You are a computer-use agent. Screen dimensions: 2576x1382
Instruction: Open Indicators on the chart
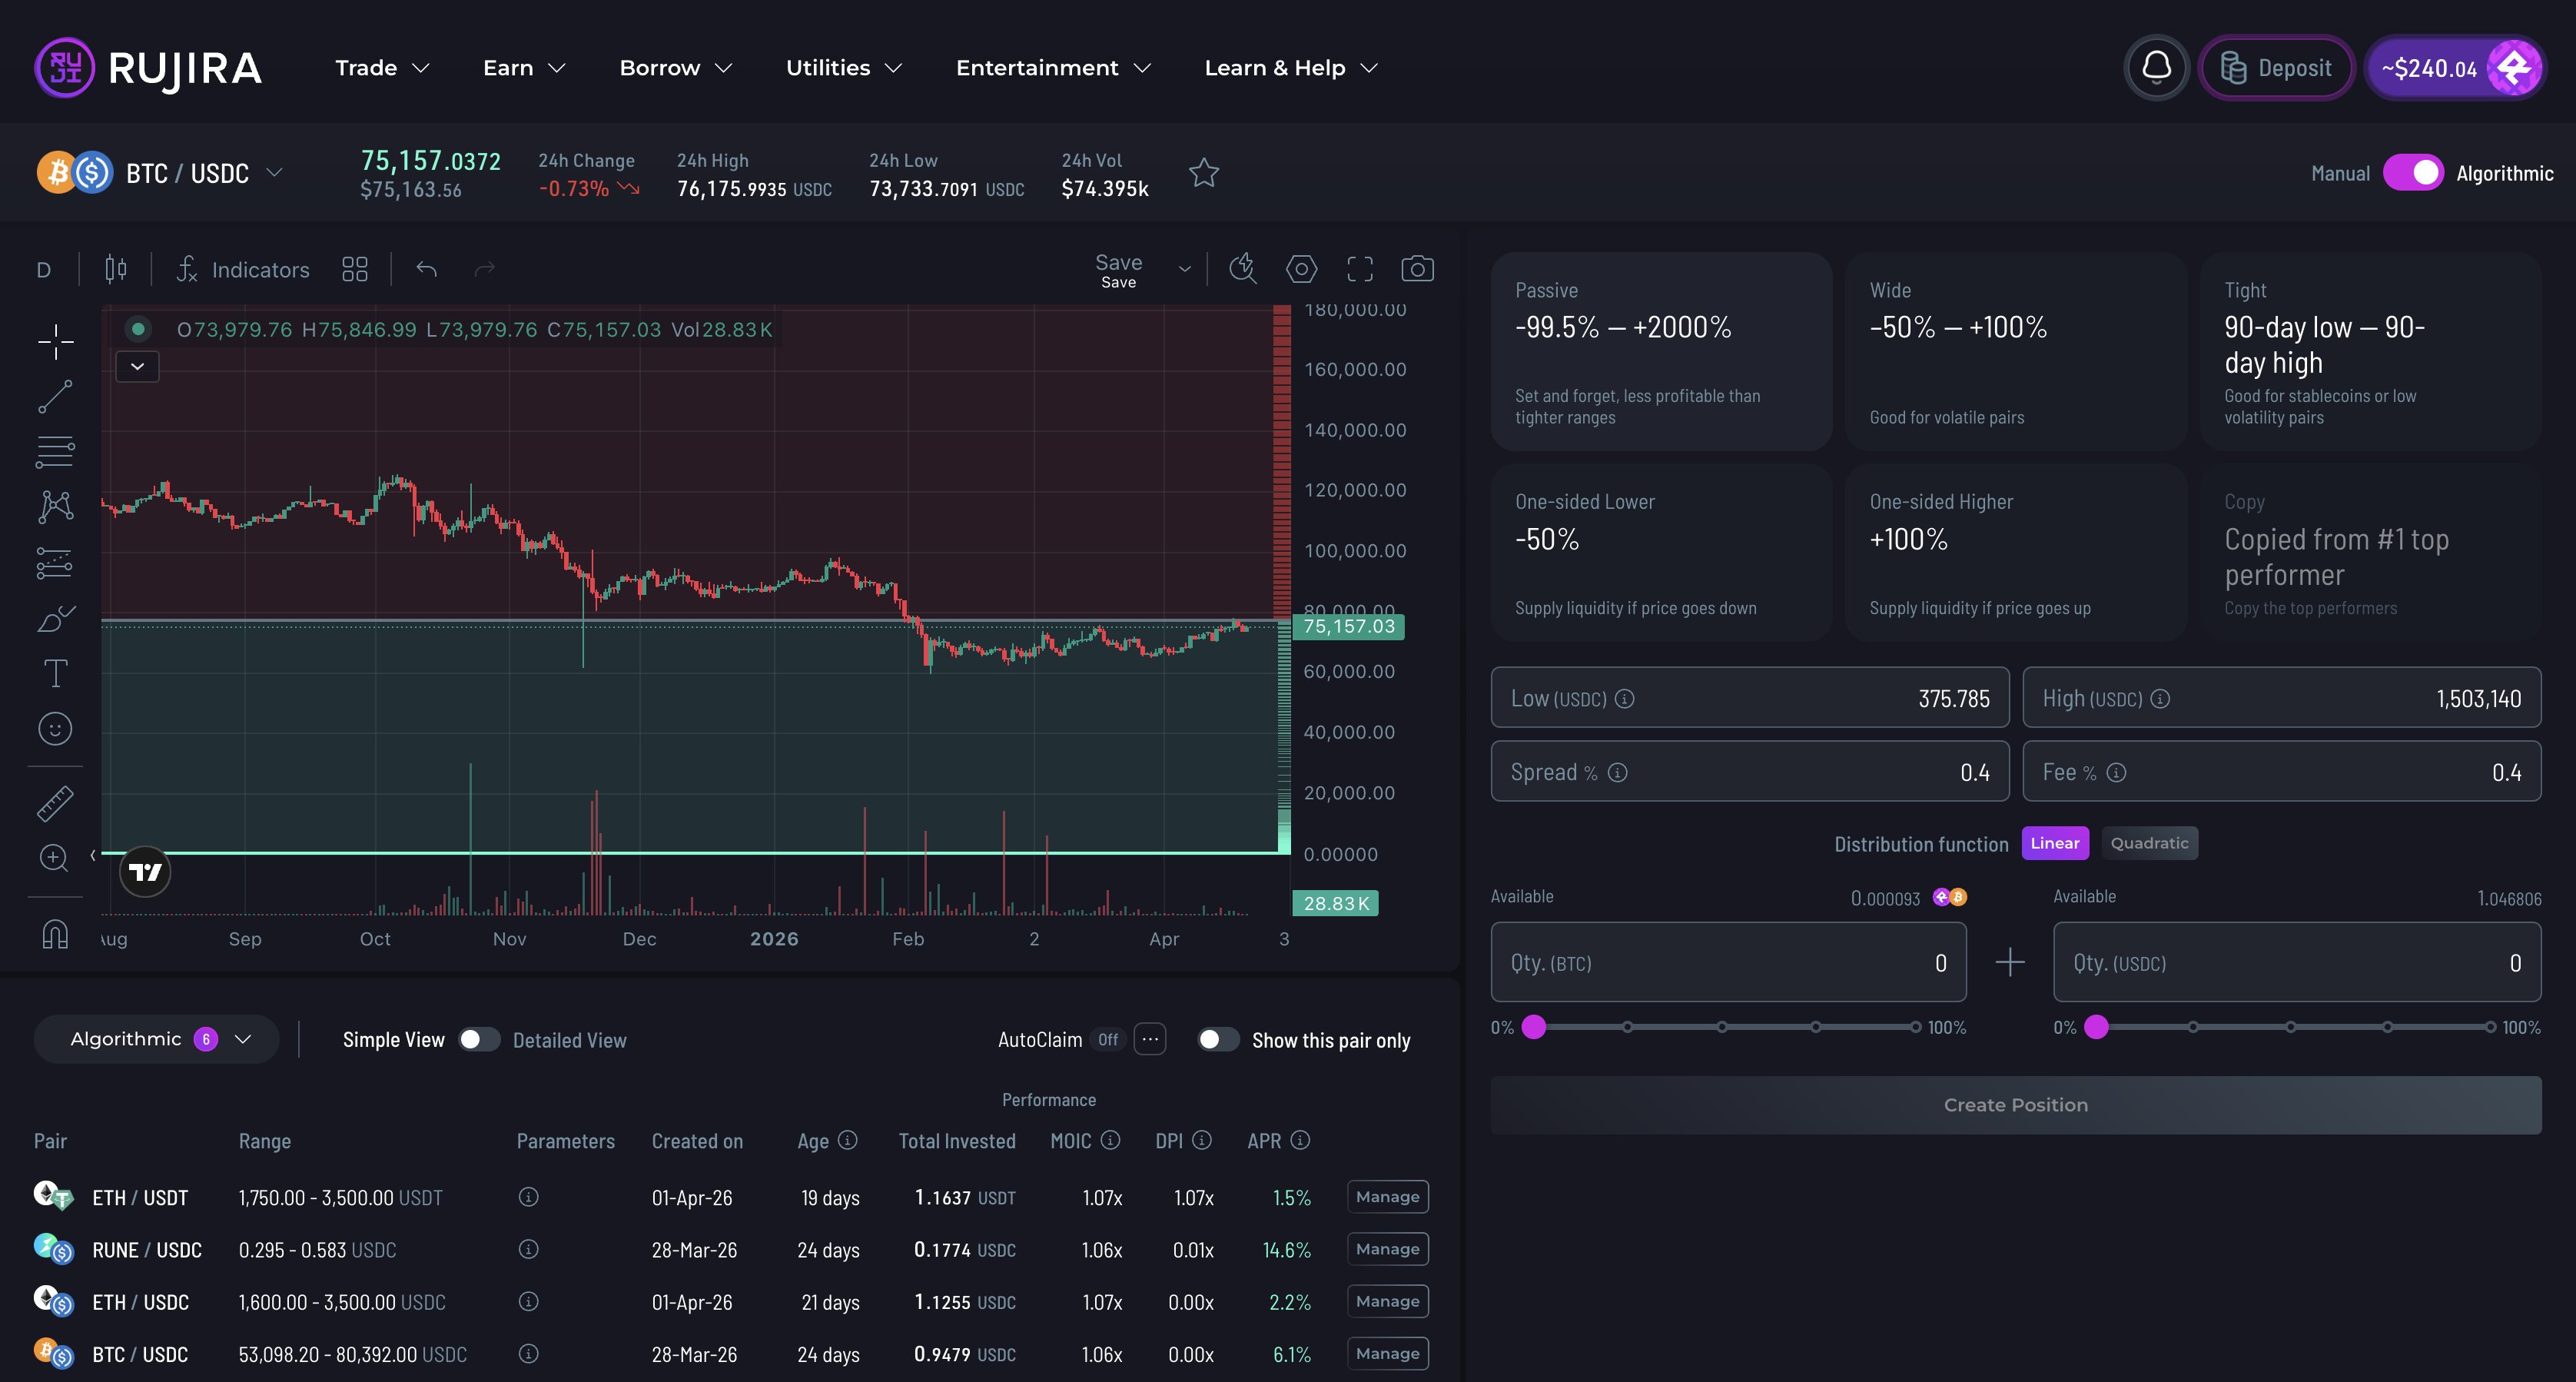point(243,269)
